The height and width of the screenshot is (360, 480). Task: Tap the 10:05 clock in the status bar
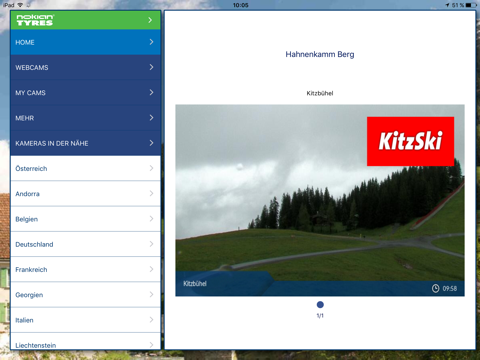click(240, 5)
